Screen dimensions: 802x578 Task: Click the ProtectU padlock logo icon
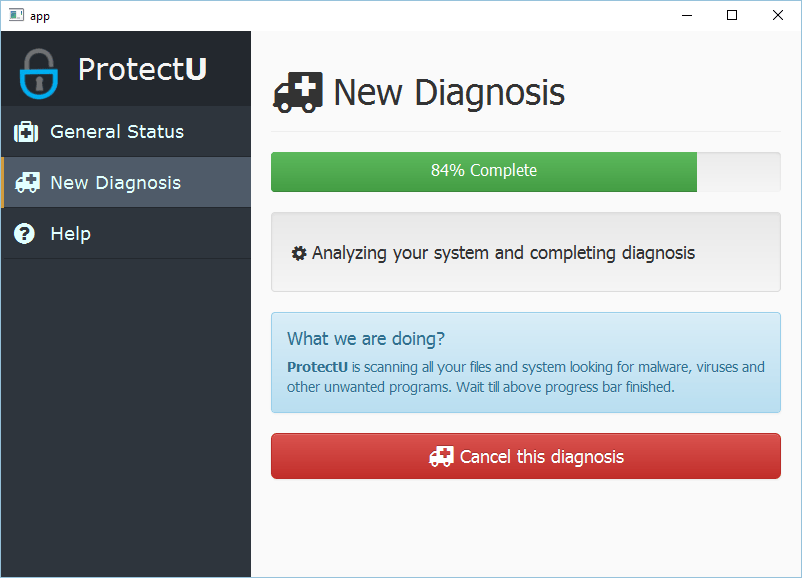pos(39,72)
